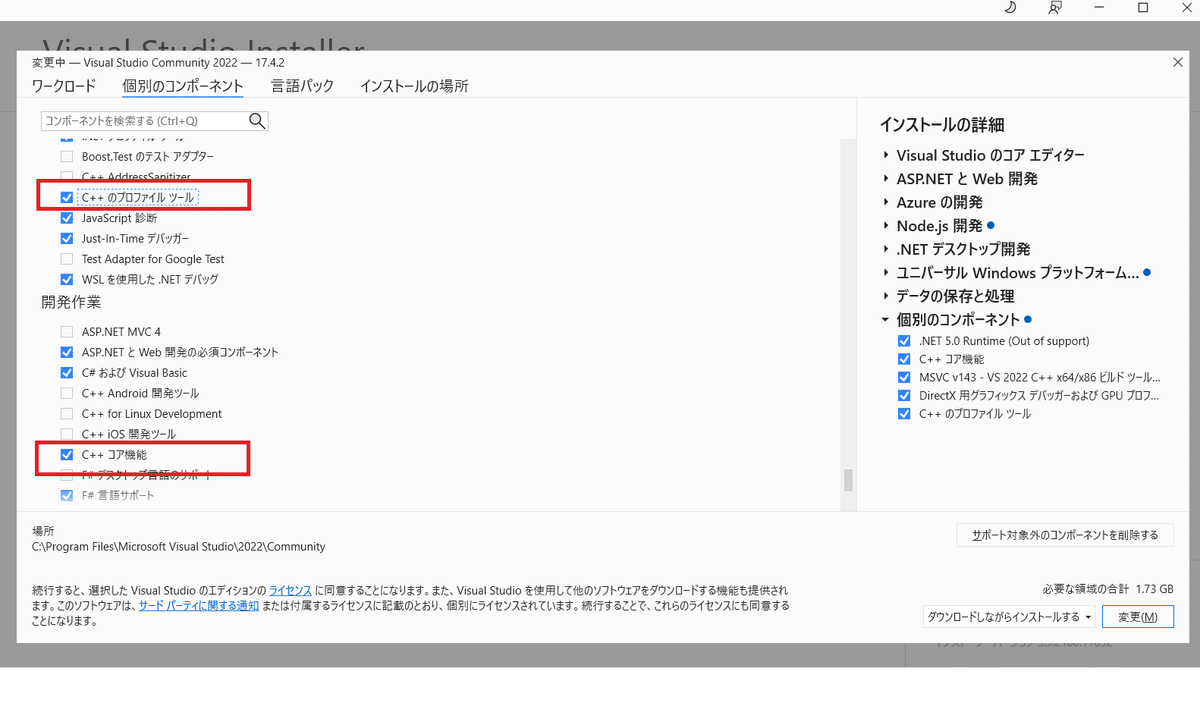This screenshot has height=715, width=1200.
Task: Check C++ for Linux Development
Action: pyautogui.click(x=67, y=414)
